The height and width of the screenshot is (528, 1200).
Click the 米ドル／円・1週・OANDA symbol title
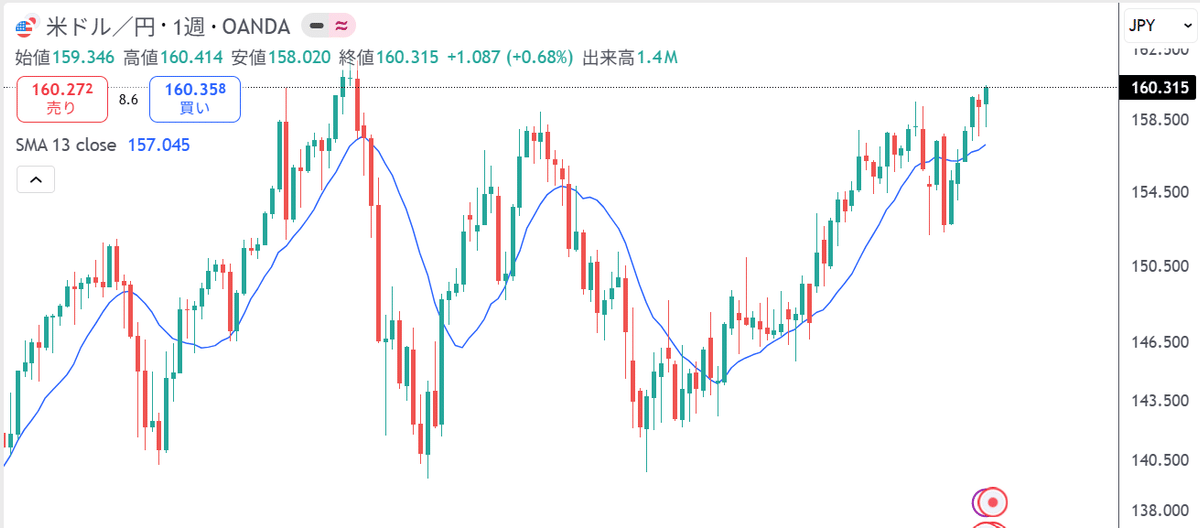click(168, 26)
